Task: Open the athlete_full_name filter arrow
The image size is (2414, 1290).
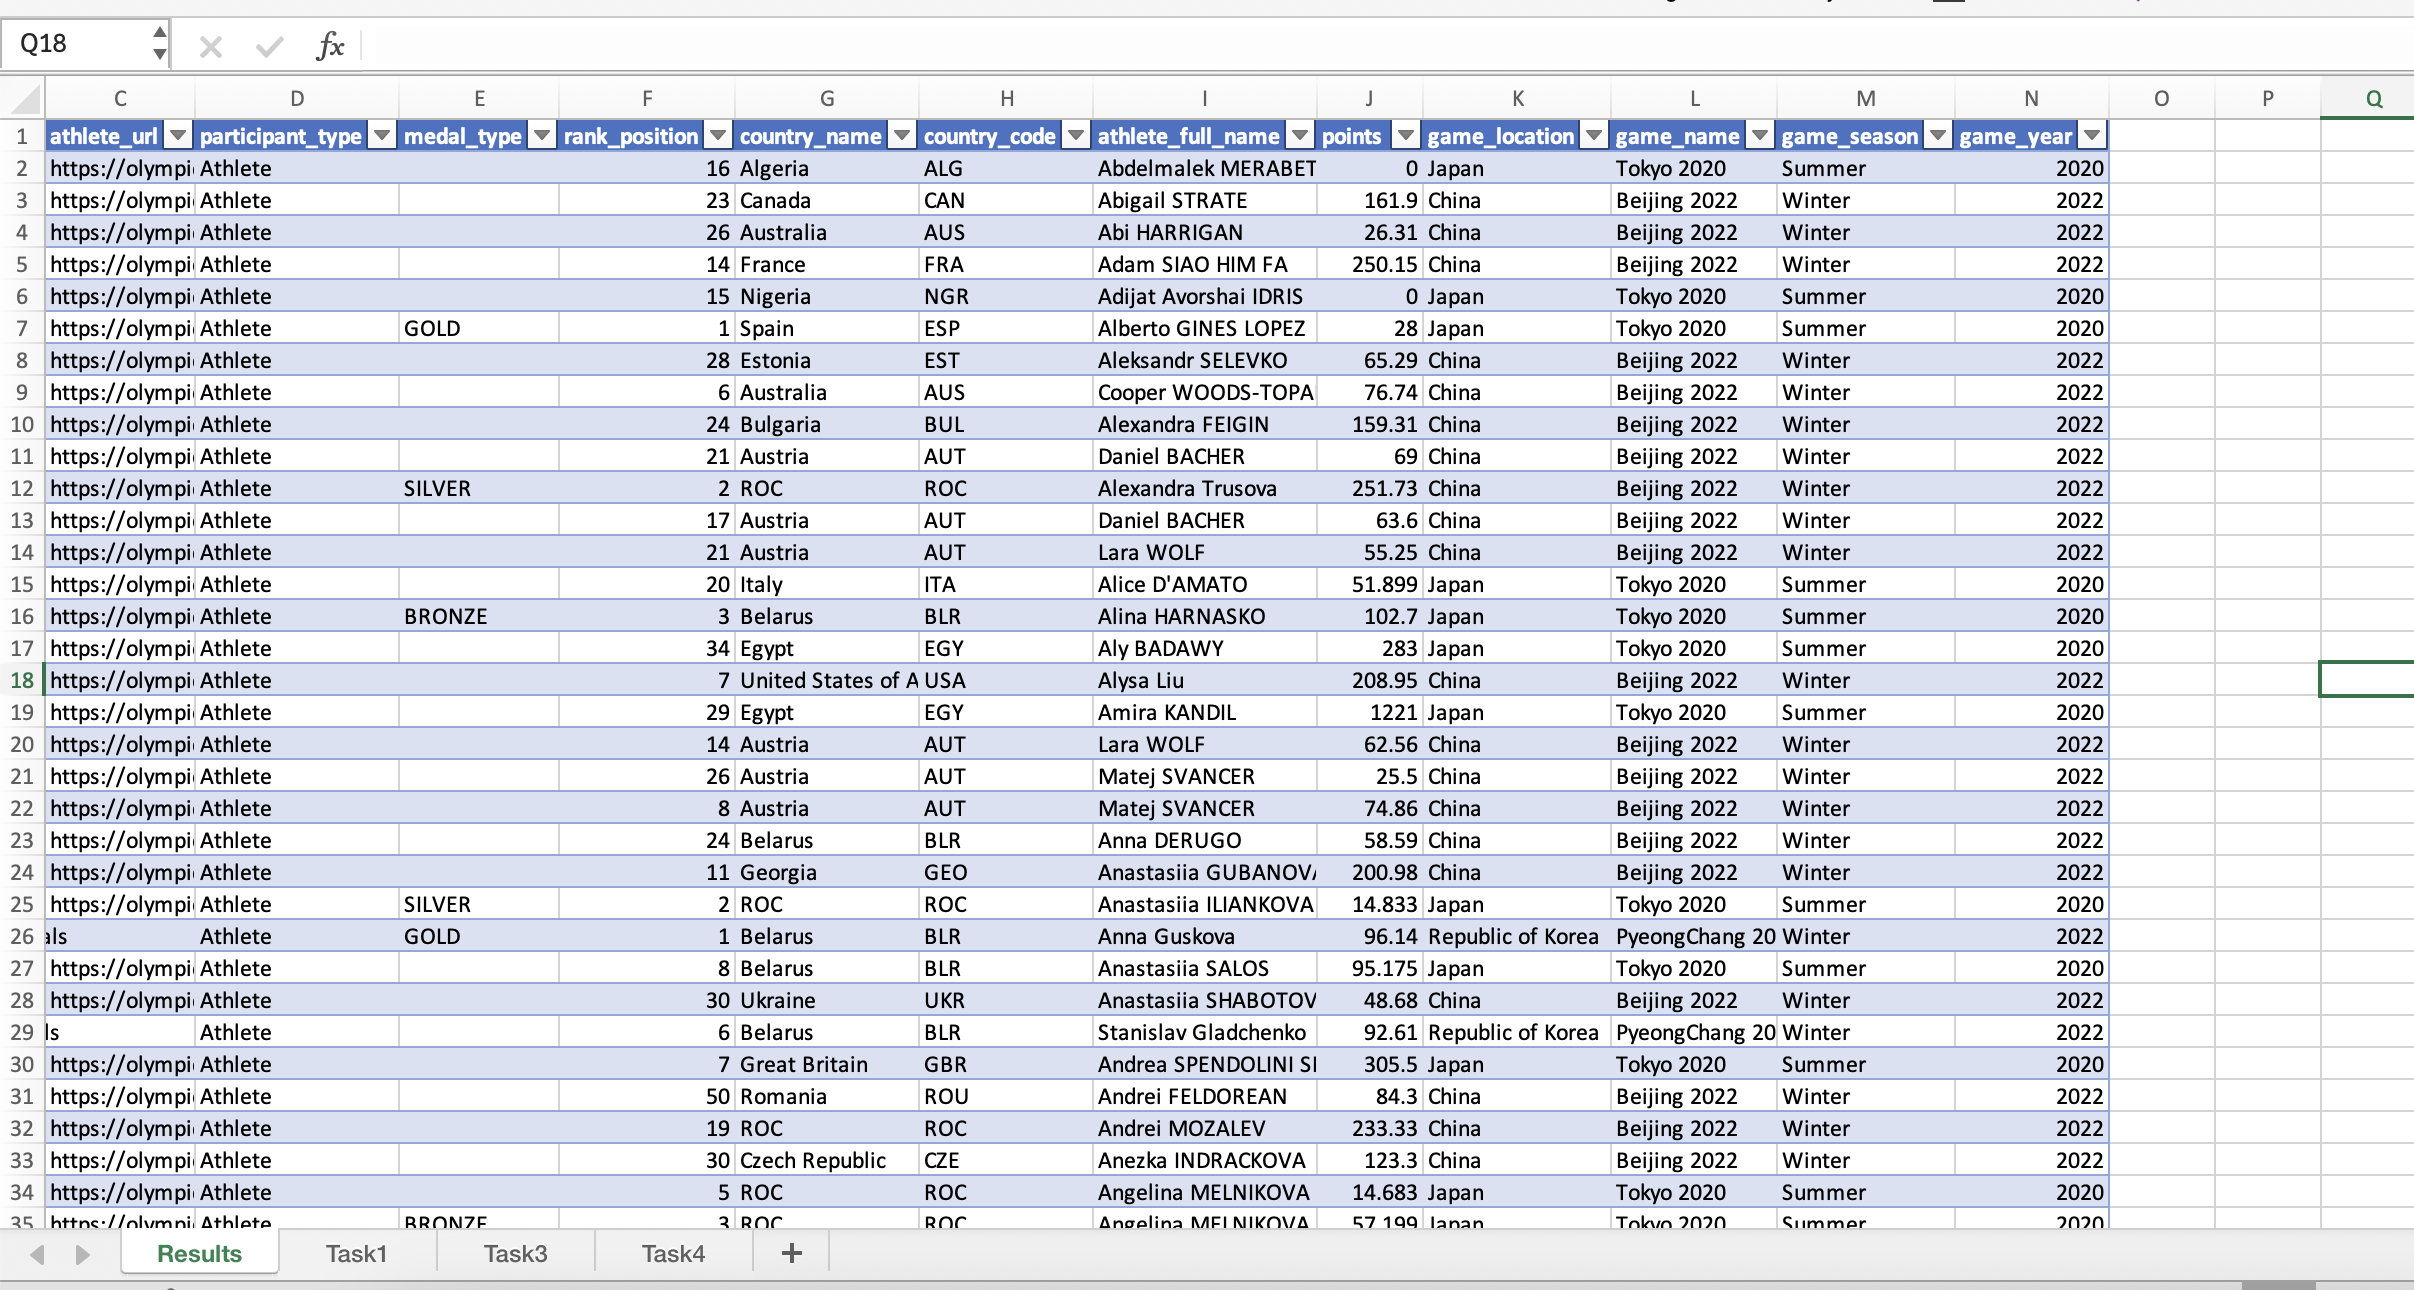Action: coord(1300,136)
